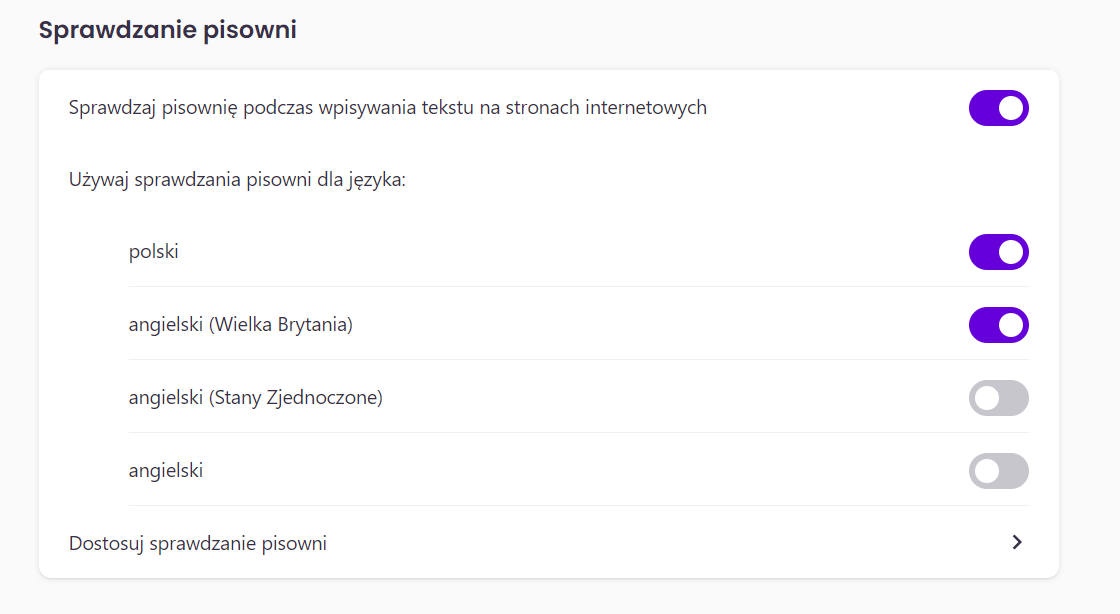
Task: Disable the polski spell check toggle
Action: (x=999, y=252)
